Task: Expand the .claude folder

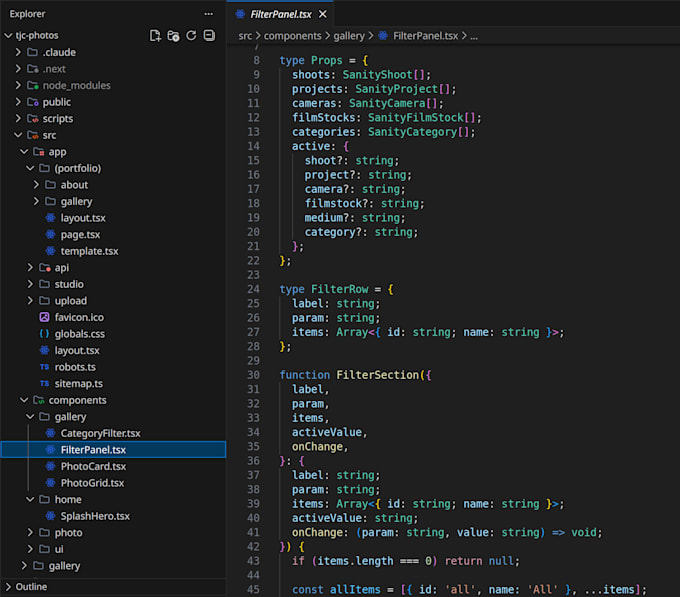Action: click(18, 52)
